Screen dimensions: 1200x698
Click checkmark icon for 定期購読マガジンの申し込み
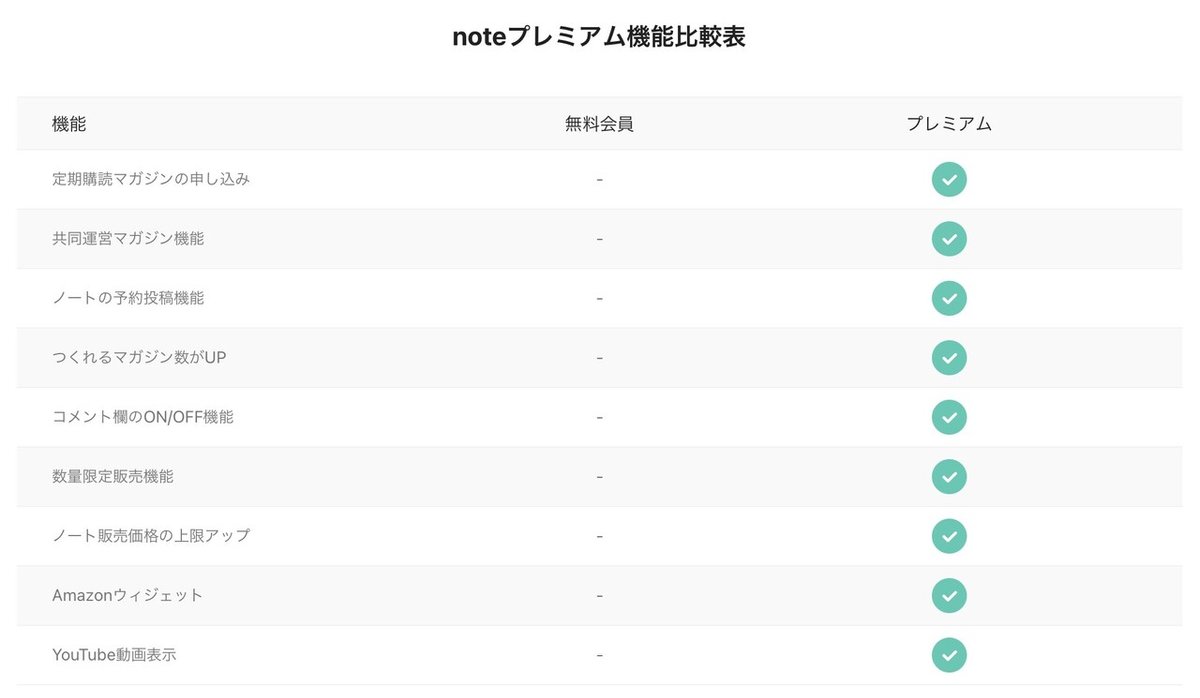pos(949,180)
